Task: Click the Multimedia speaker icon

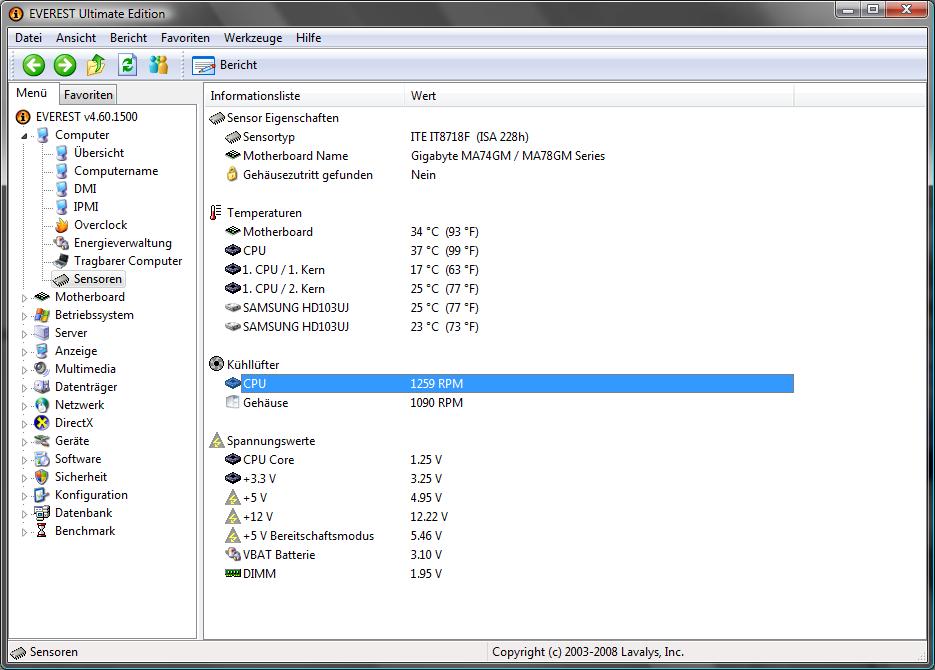Action: click(42, 368)
